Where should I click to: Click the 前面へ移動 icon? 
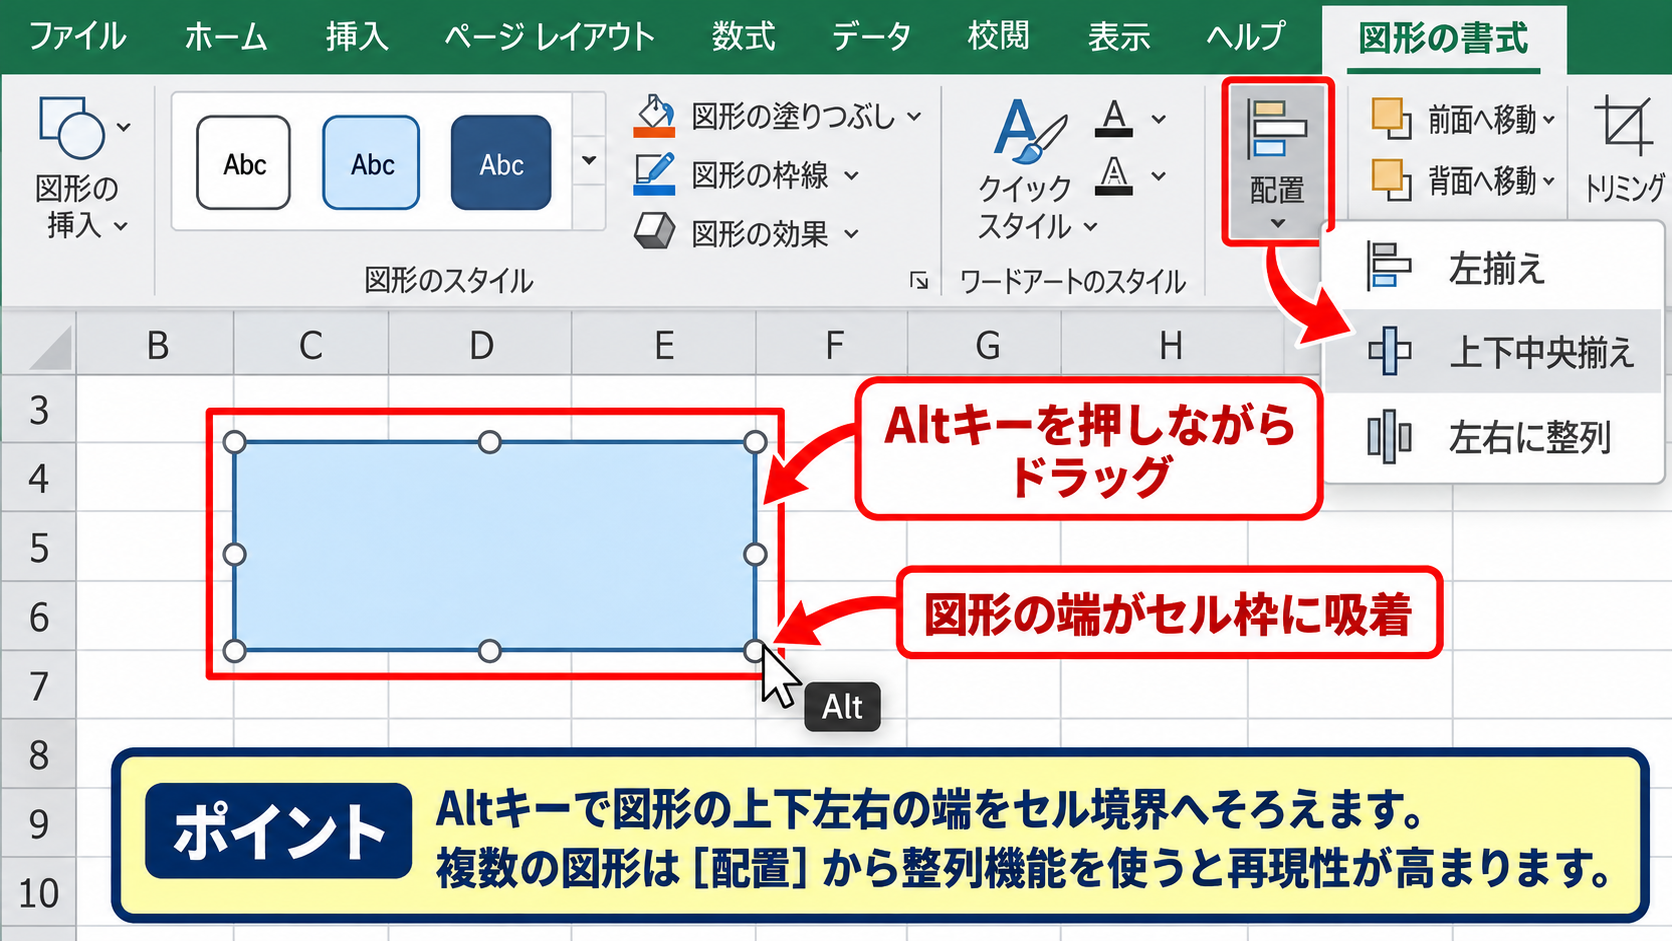point(1390,119)
